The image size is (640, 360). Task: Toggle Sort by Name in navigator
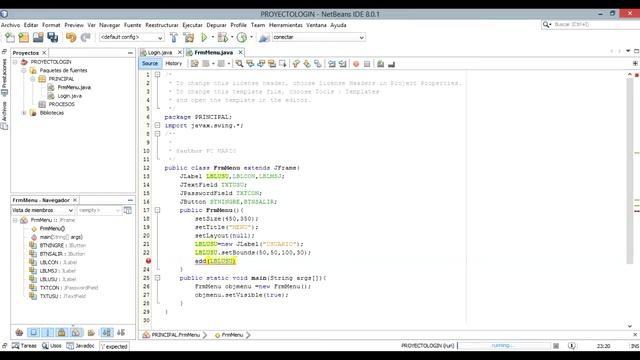point(107,332)
